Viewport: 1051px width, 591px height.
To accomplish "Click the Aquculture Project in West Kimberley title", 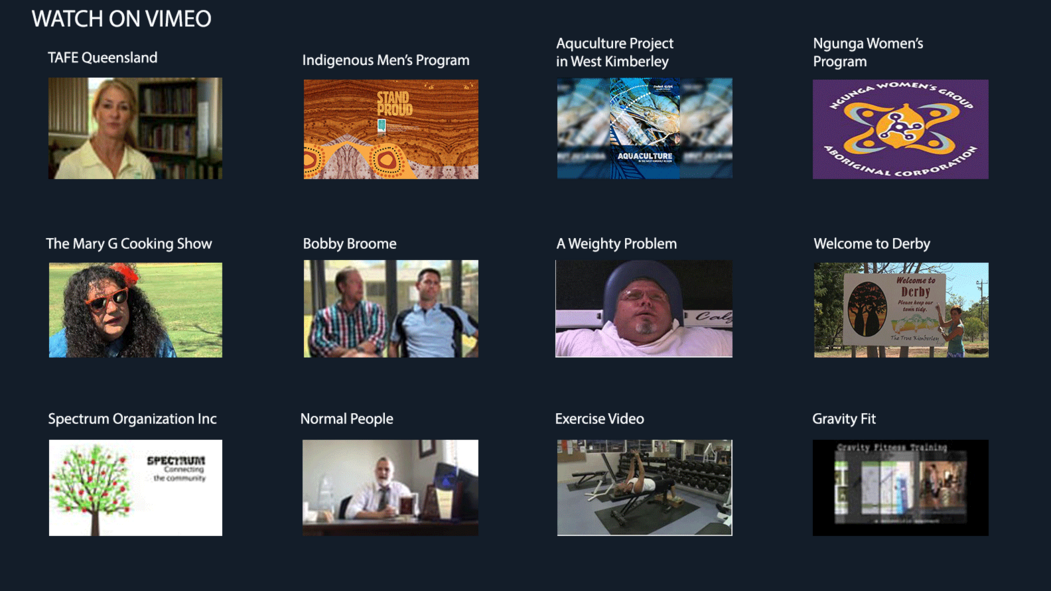I will point(615,52).
